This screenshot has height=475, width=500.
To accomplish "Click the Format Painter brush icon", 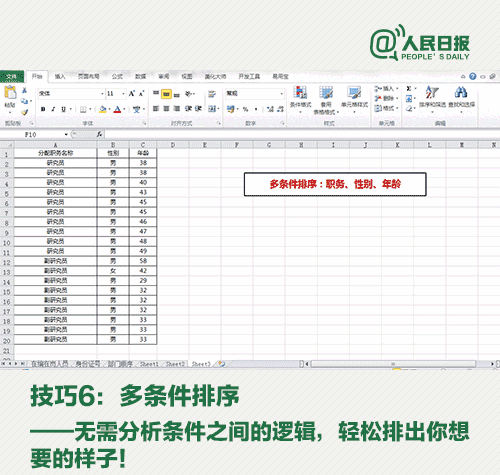I will pyautogui.click(x=24, y=112).
